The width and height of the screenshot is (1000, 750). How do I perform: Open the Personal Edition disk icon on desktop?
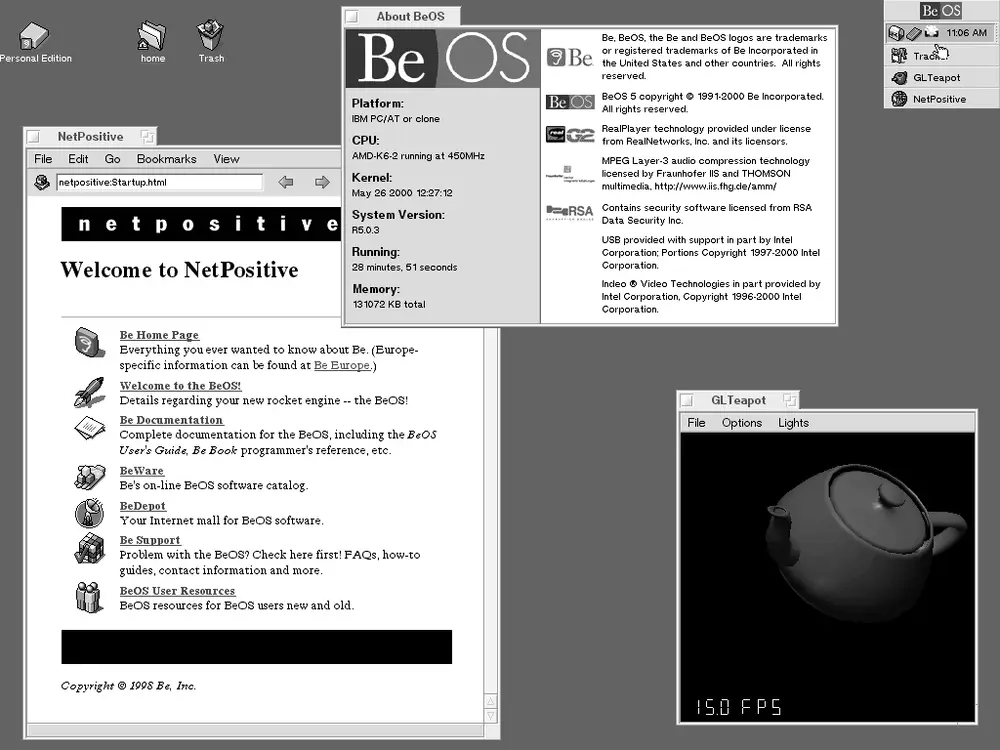[33, 36]
